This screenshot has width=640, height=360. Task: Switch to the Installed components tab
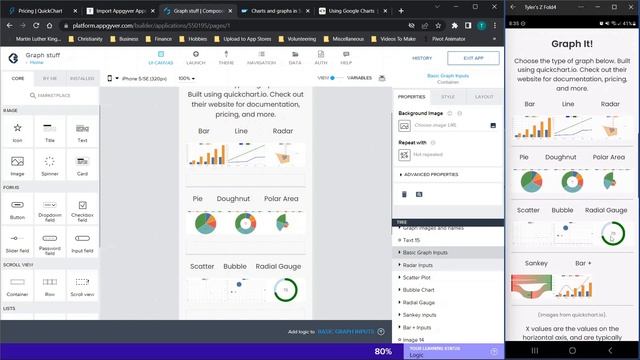pos(82,78)
